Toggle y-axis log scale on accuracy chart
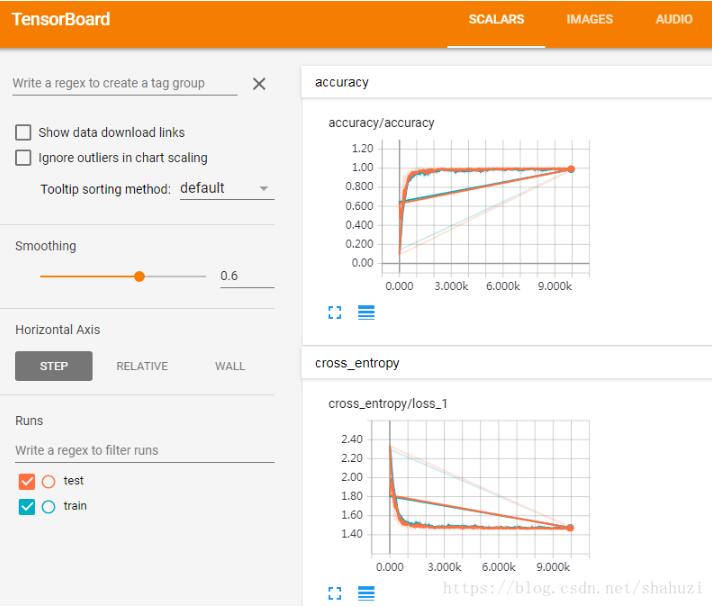Screen dimensions: 712x607 (366, 313)
